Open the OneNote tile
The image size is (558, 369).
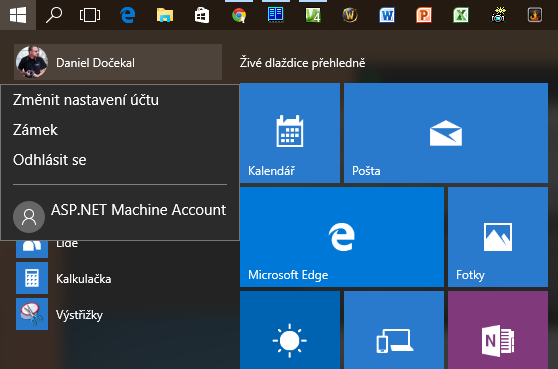coord(498,330)
